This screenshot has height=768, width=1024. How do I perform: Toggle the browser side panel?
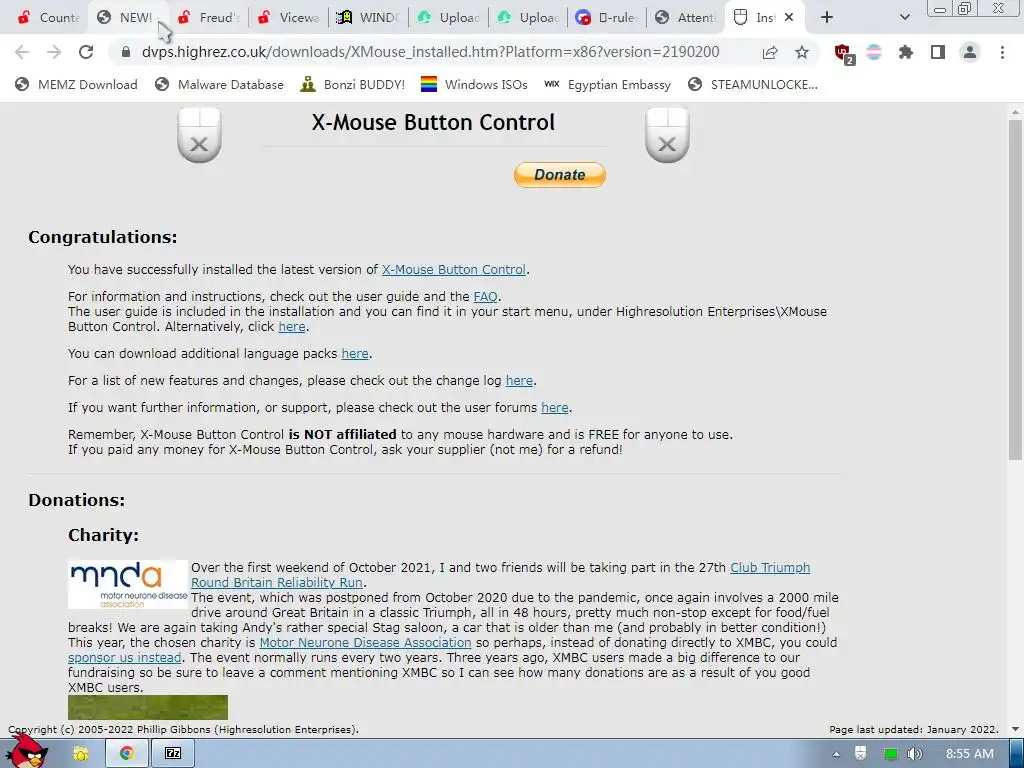click(938, 52)
